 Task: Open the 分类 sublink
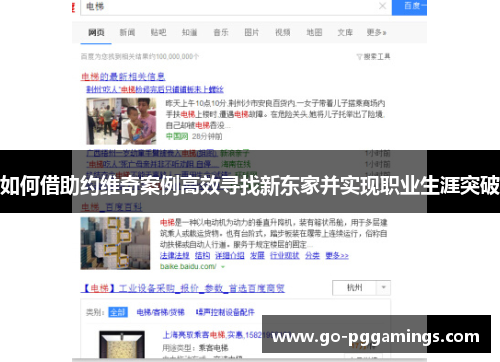click(x=312, y=256)
